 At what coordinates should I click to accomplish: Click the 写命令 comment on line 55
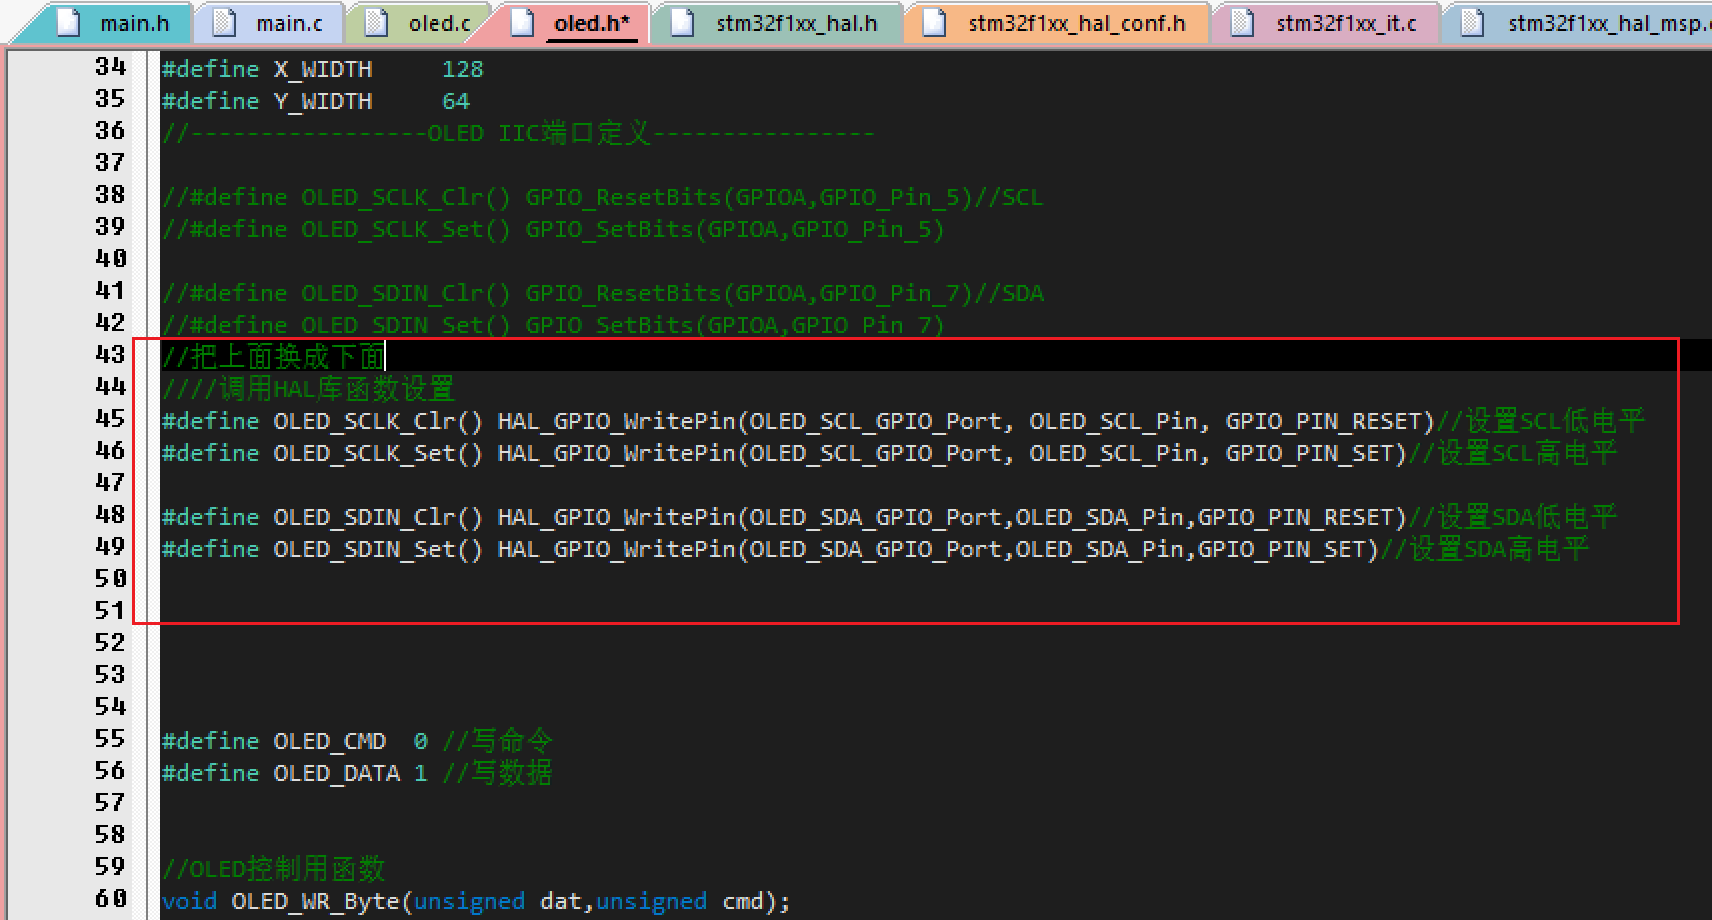pyautogui.click(x=497, y=741)
